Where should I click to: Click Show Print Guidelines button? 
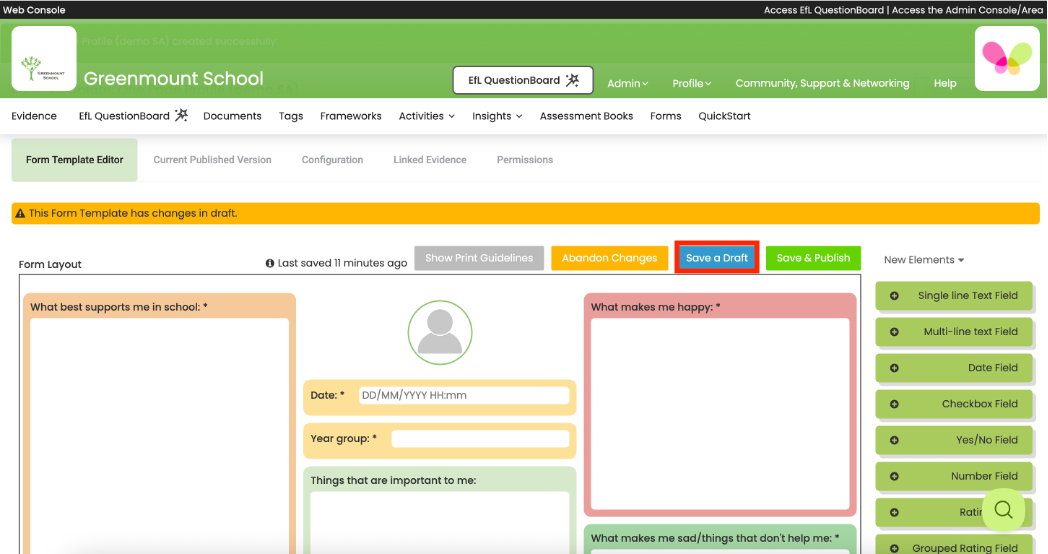click(479, 258)
